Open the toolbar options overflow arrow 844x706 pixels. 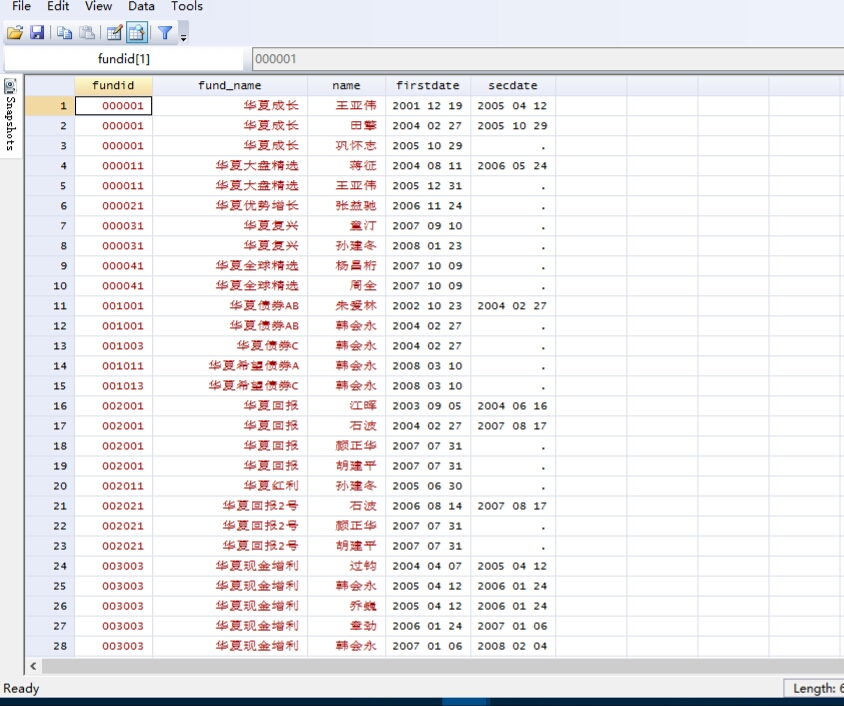point(184,37)
